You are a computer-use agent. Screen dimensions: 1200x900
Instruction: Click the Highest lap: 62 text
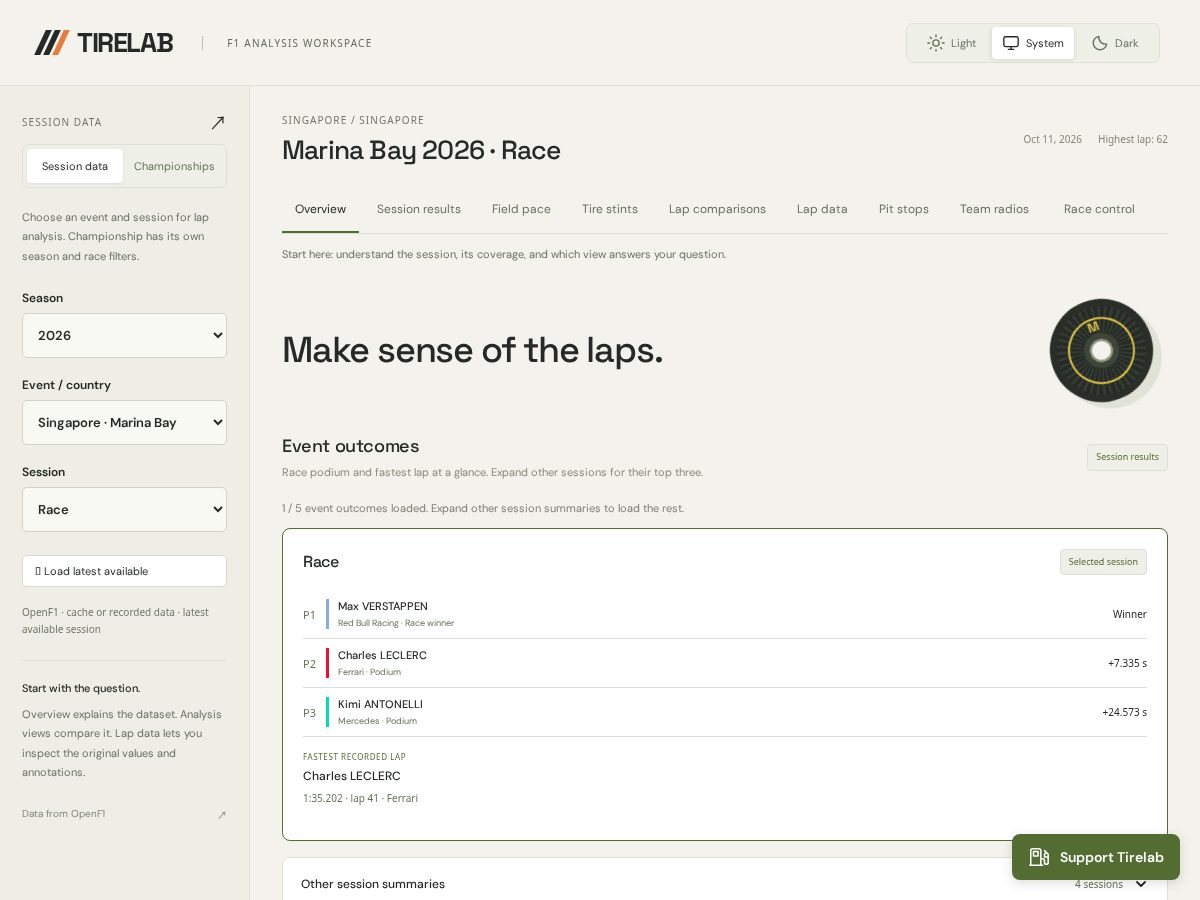tap(1133, 139)
